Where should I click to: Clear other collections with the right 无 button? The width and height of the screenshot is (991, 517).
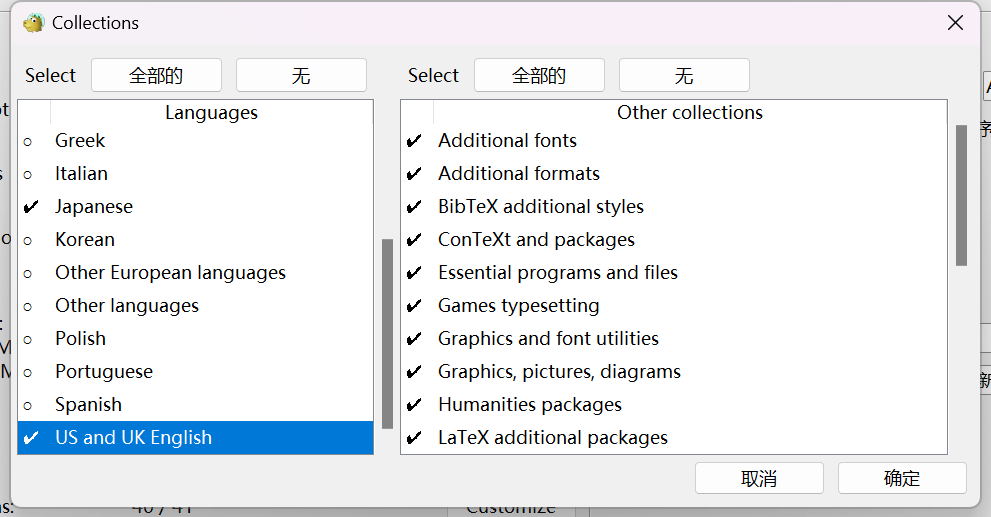click(684, 75)
